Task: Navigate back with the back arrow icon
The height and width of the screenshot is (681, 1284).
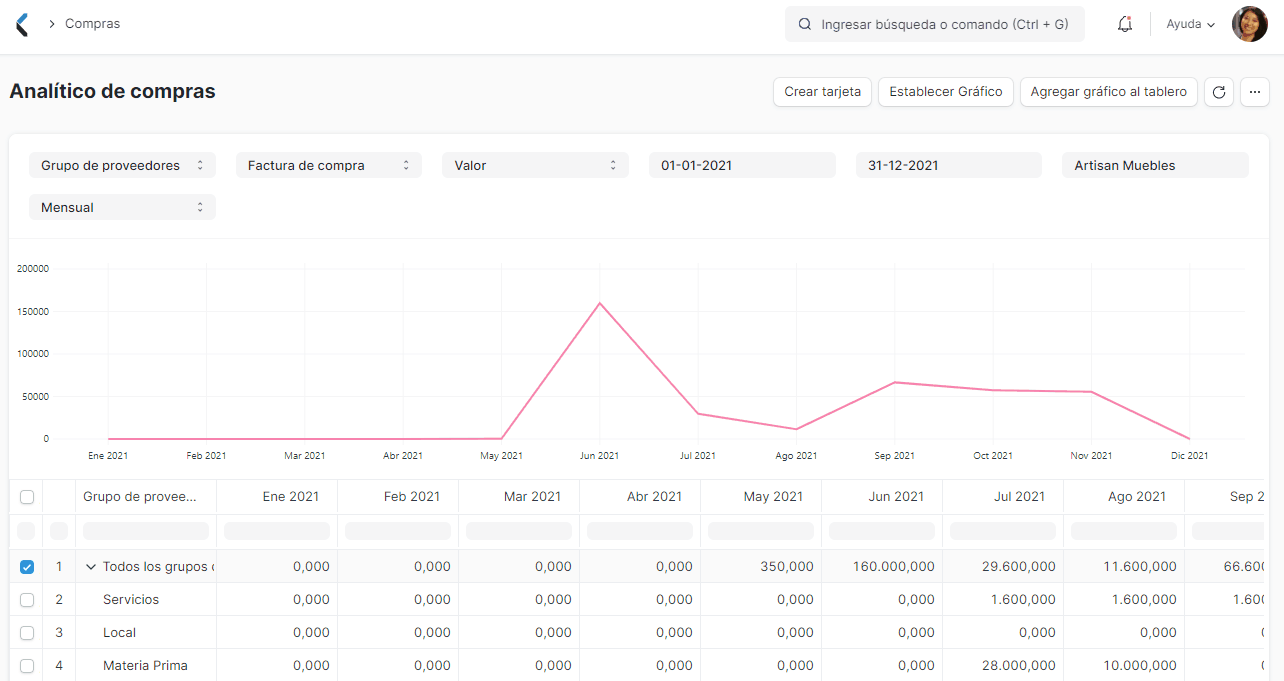Action: (20, 23)
